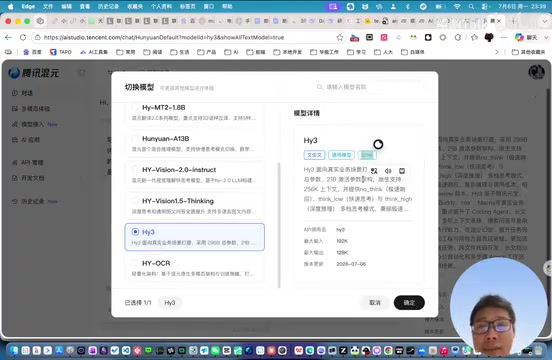
Task: Open a new tab with the plus button
Action: tap(513, 21)
